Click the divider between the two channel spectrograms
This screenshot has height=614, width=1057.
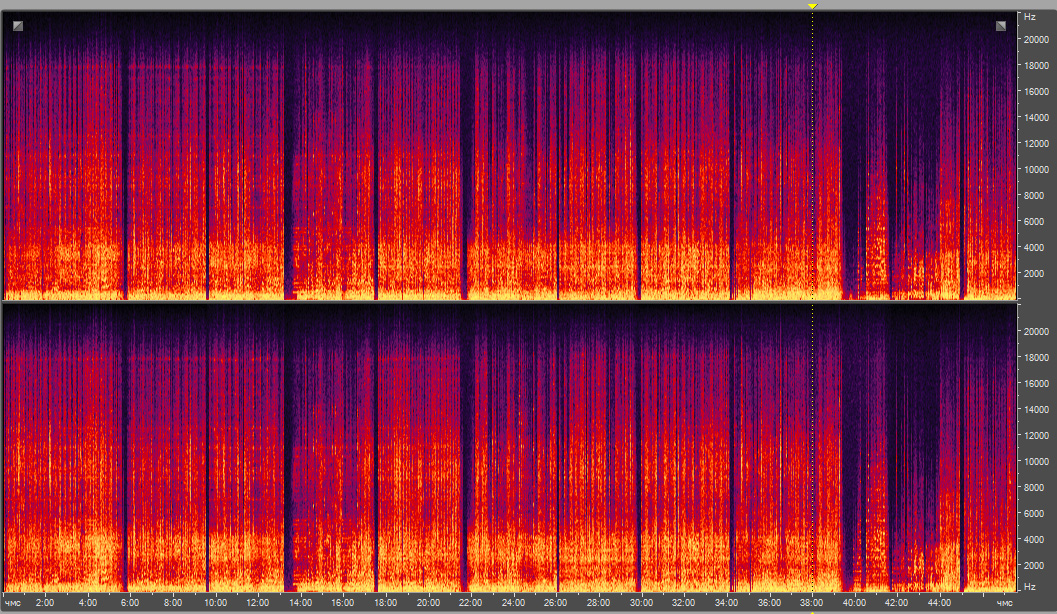tap(510, 301)
